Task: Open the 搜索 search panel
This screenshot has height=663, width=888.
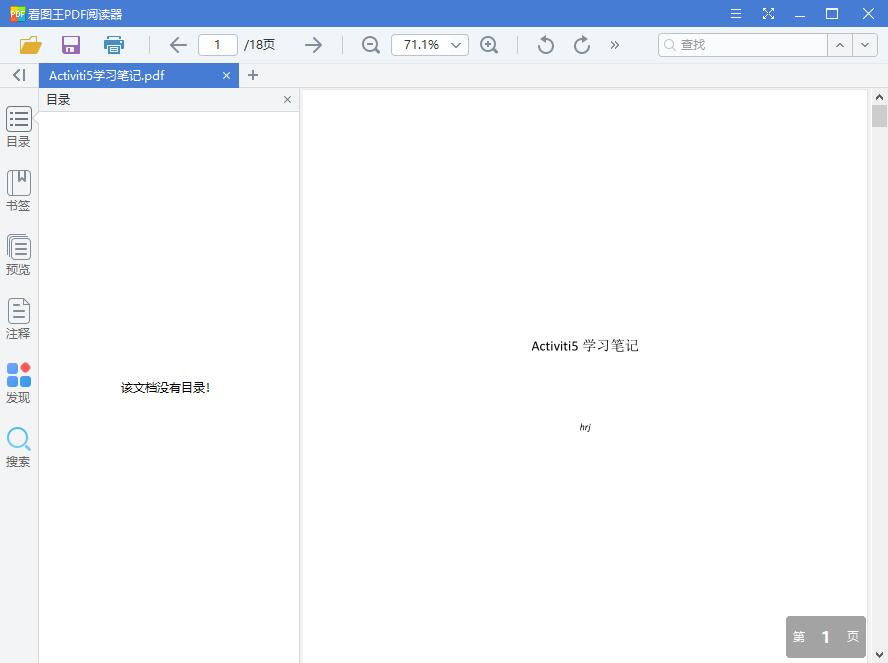Action: point(18,444)
